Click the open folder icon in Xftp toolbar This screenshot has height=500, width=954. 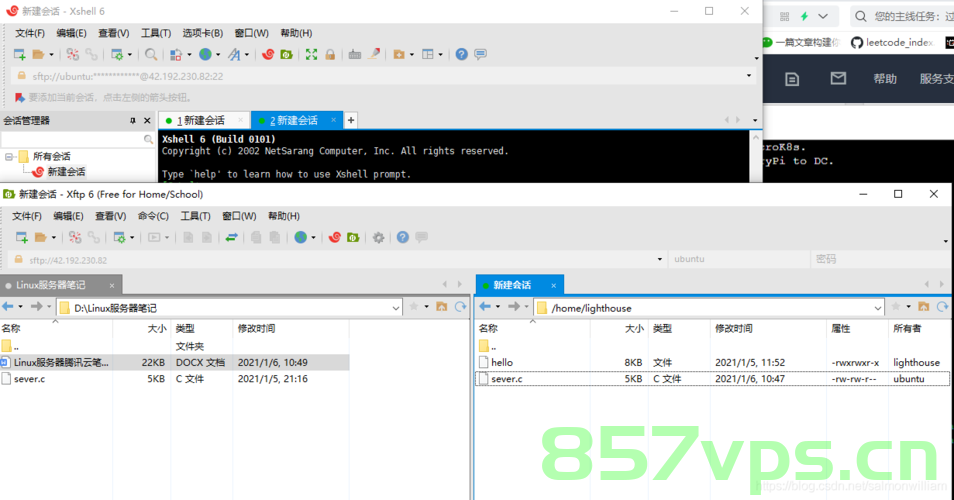(41, 237)
